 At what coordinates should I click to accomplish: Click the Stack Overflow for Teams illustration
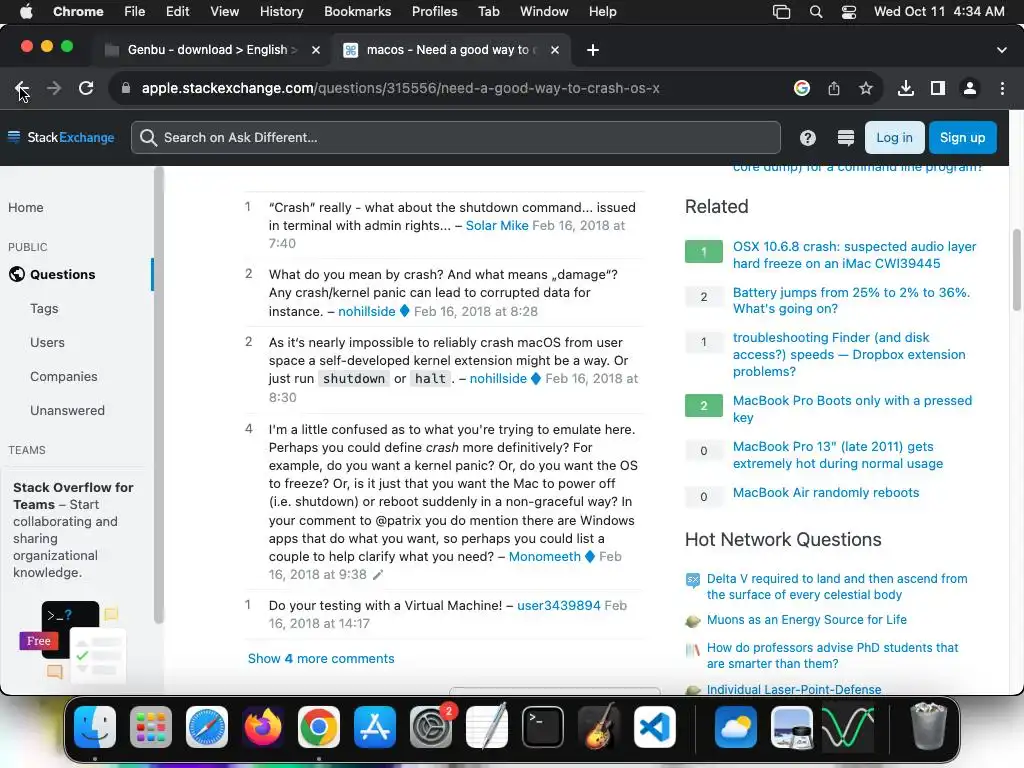pyautogui.click(x=72, y=641)
